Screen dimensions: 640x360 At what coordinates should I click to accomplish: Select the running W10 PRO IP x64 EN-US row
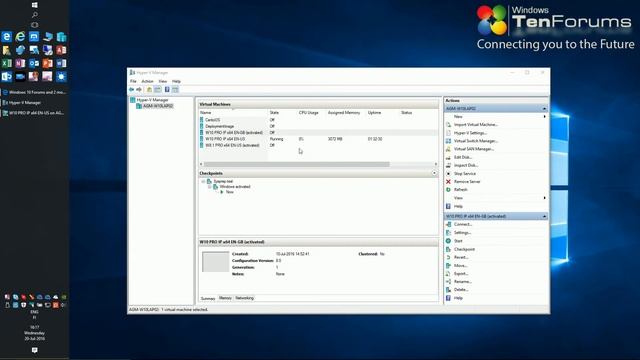coord(318,139)
